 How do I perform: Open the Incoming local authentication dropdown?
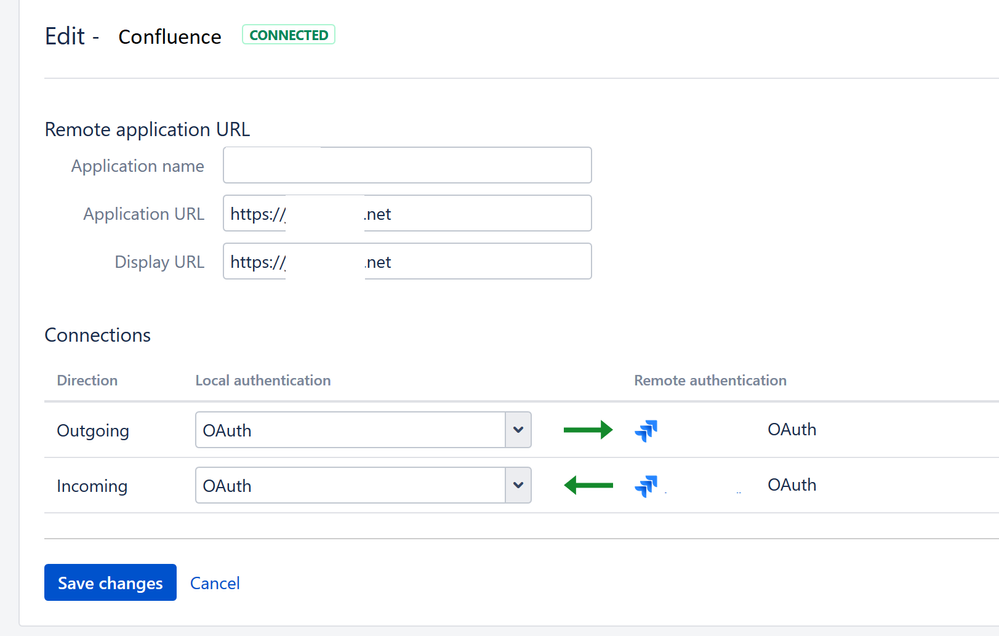(363, 485)
